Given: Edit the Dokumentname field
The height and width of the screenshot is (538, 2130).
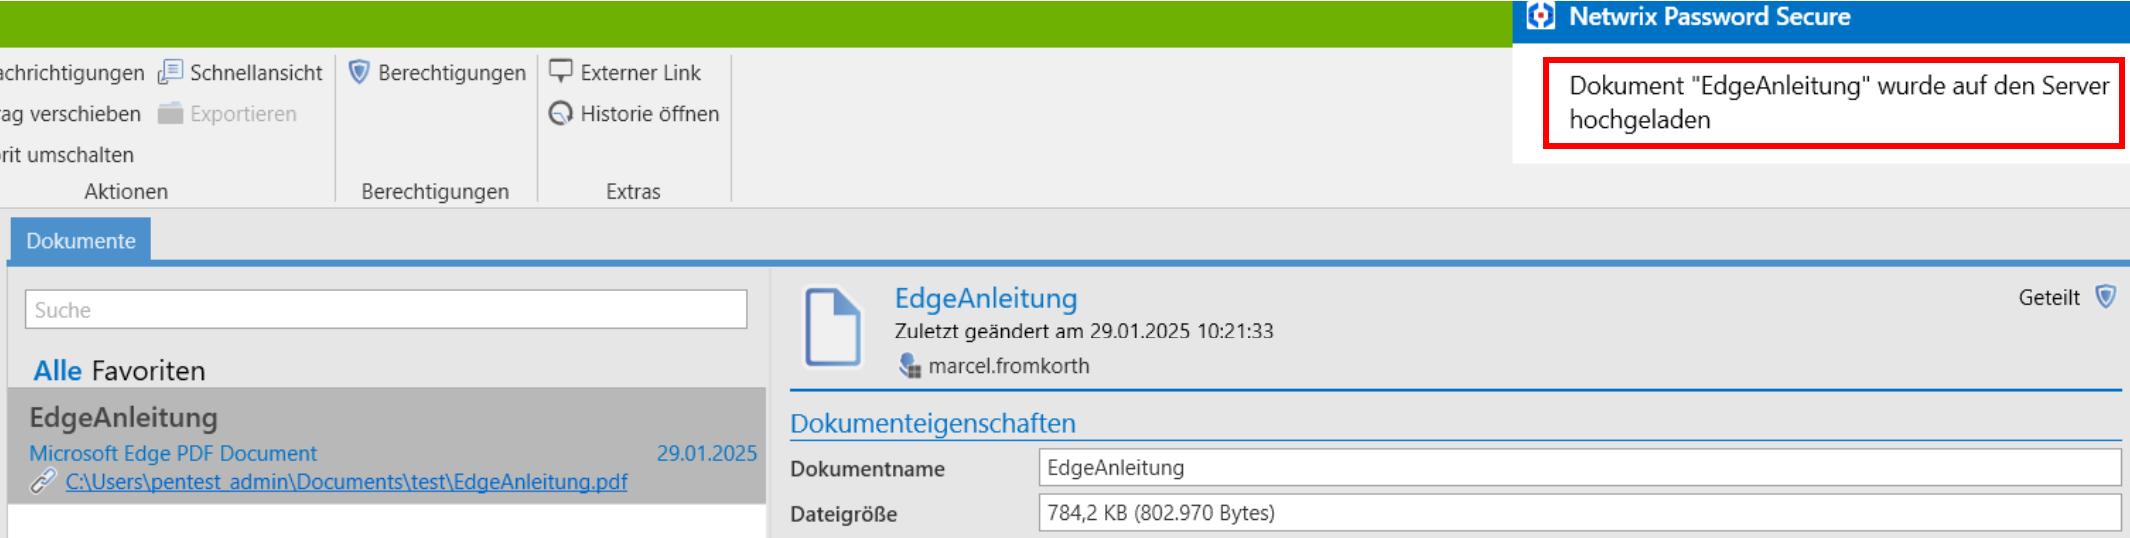Looking at the screenshot, I should pyautogui.click(x=1580, y=467).
